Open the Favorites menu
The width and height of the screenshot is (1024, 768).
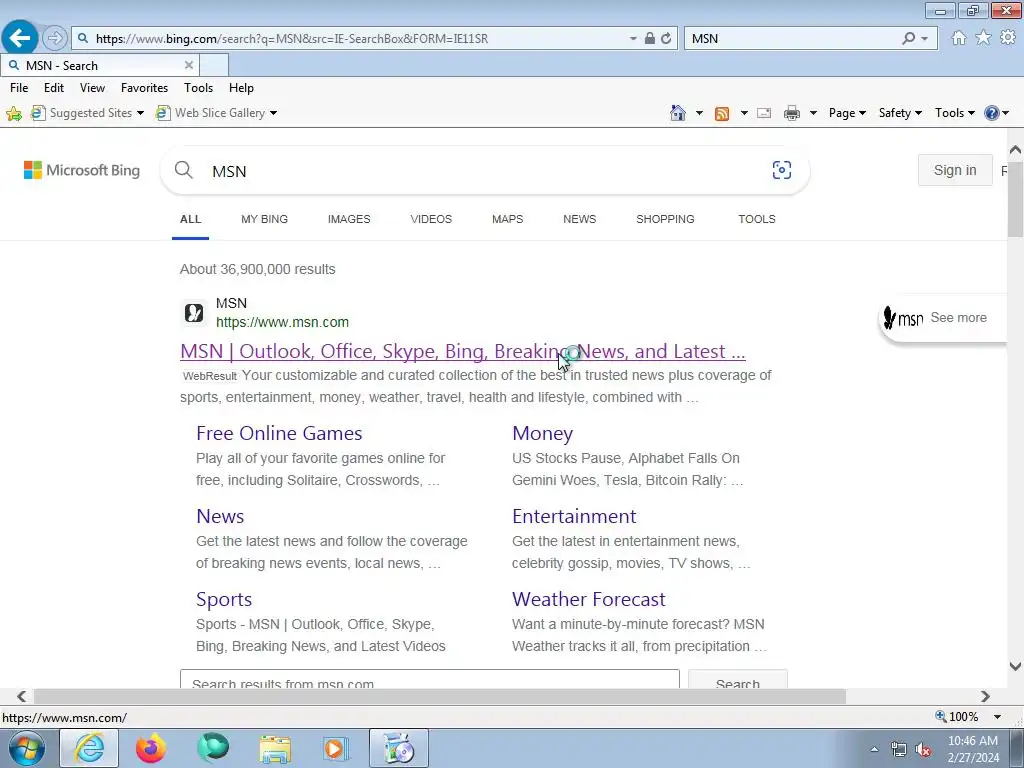[144, 88]
